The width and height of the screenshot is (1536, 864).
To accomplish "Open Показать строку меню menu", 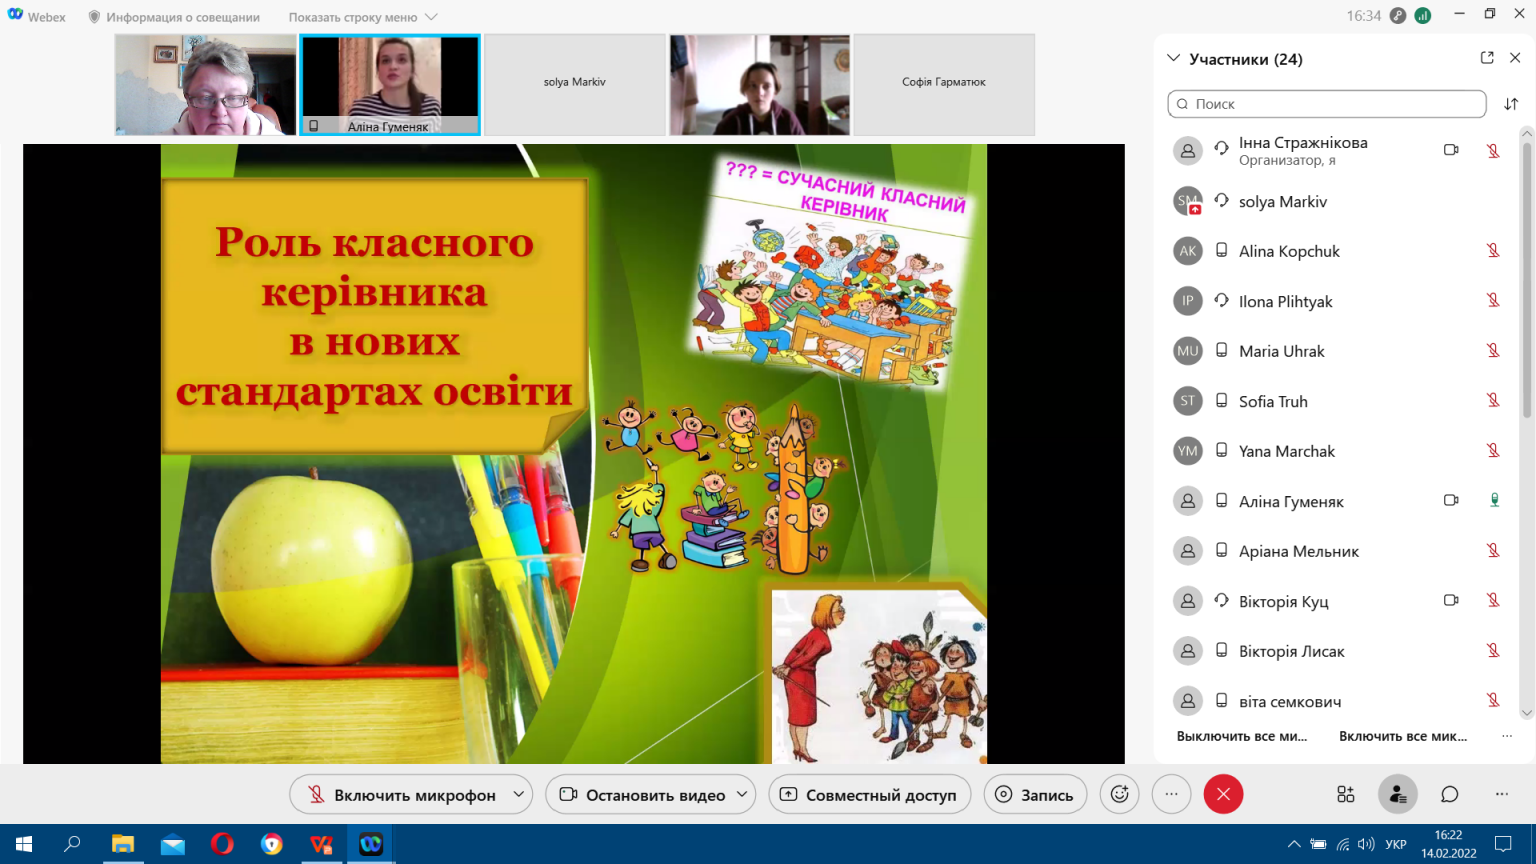I will [x=363, y=17].
